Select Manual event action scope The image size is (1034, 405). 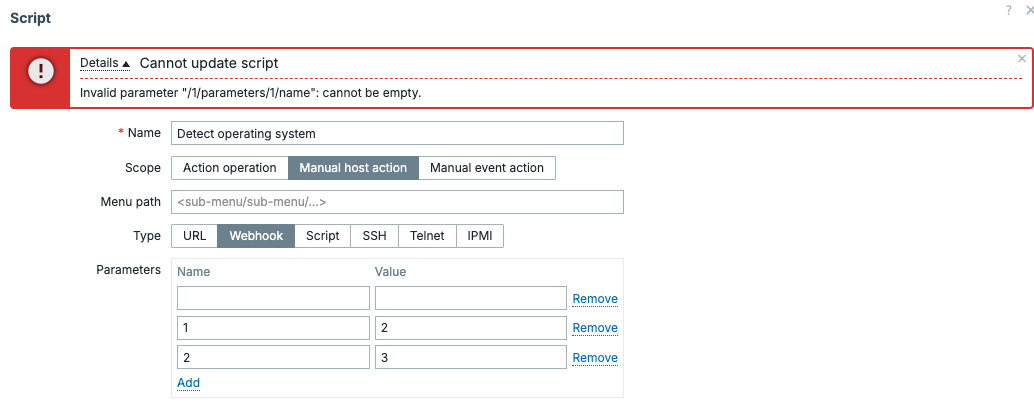486,168
